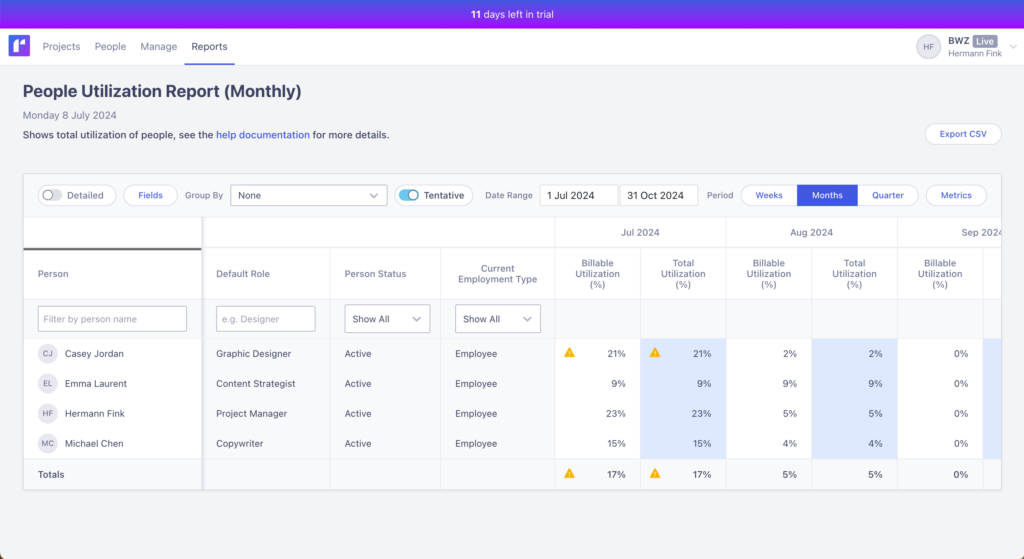Click warning icon in Casey Jordan's Total Utilization
The image size is (1024, 559).
point(655,353)
